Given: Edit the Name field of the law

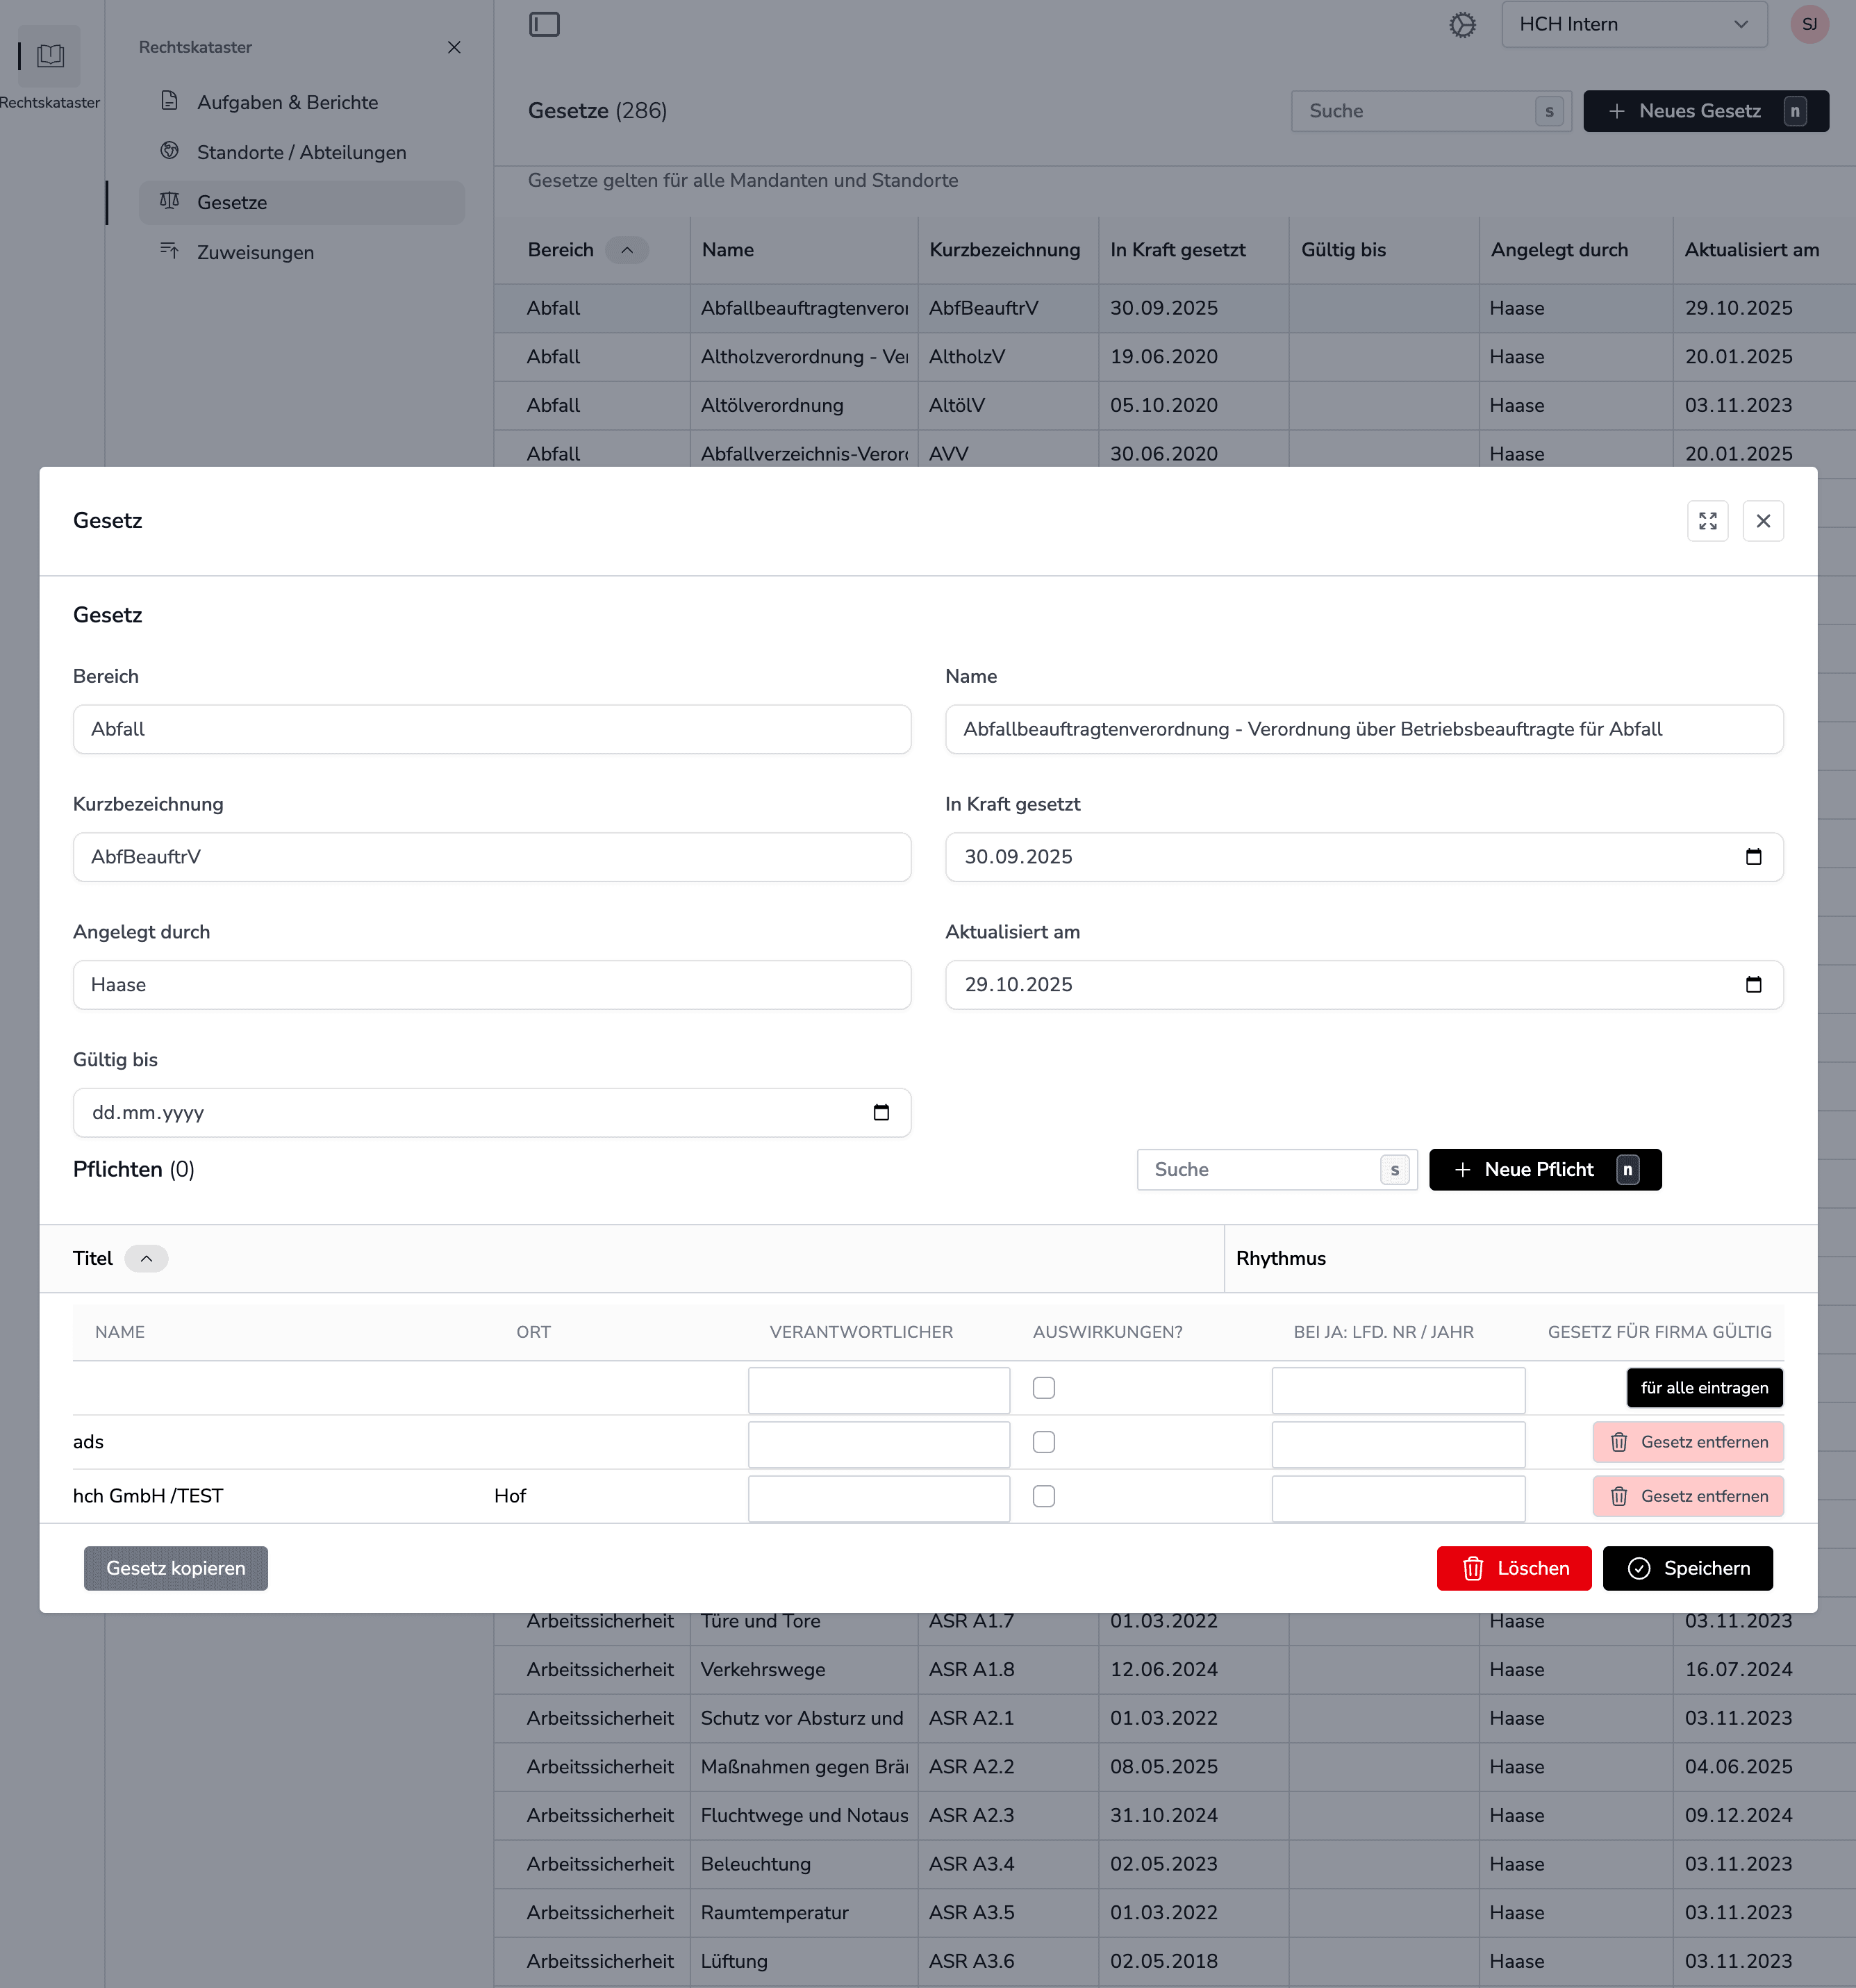Looking at the screenshot, I should pyautogui.click(x=1364, y=729).
